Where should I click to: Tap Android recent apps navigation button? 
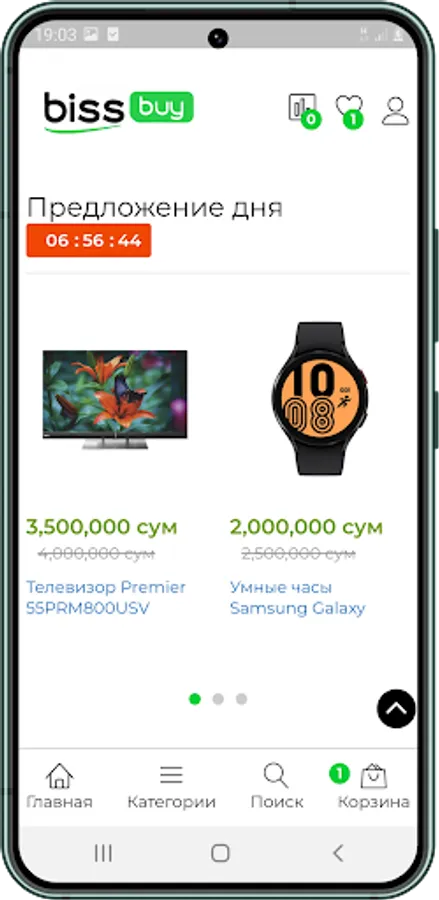point(103,853)
